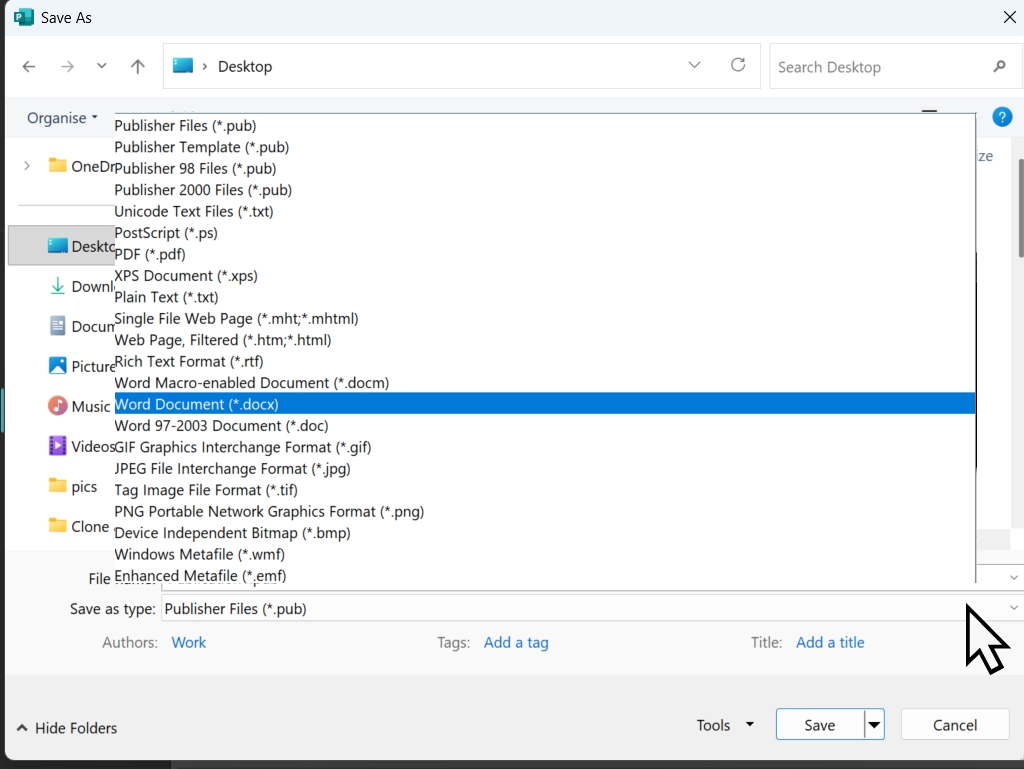Viewport: 1024px width, 769px height.
Task: Click the File name dropdown chevron
Action: (x=1014, y=577)
